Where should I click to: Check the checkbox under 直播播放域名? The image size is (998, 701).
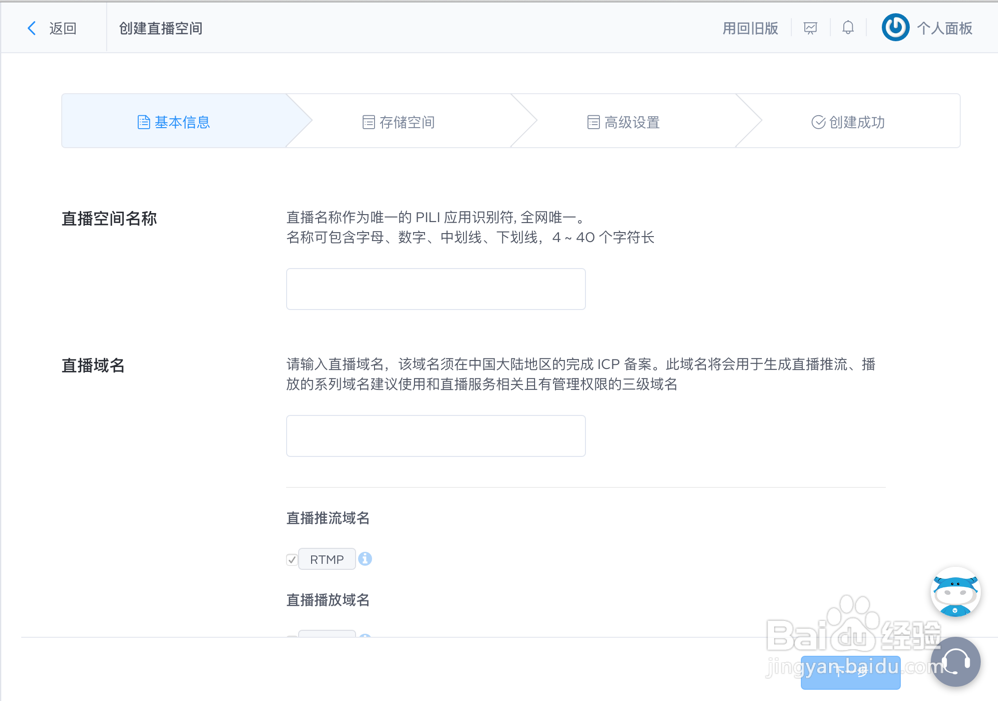click(x=291, y=636)
